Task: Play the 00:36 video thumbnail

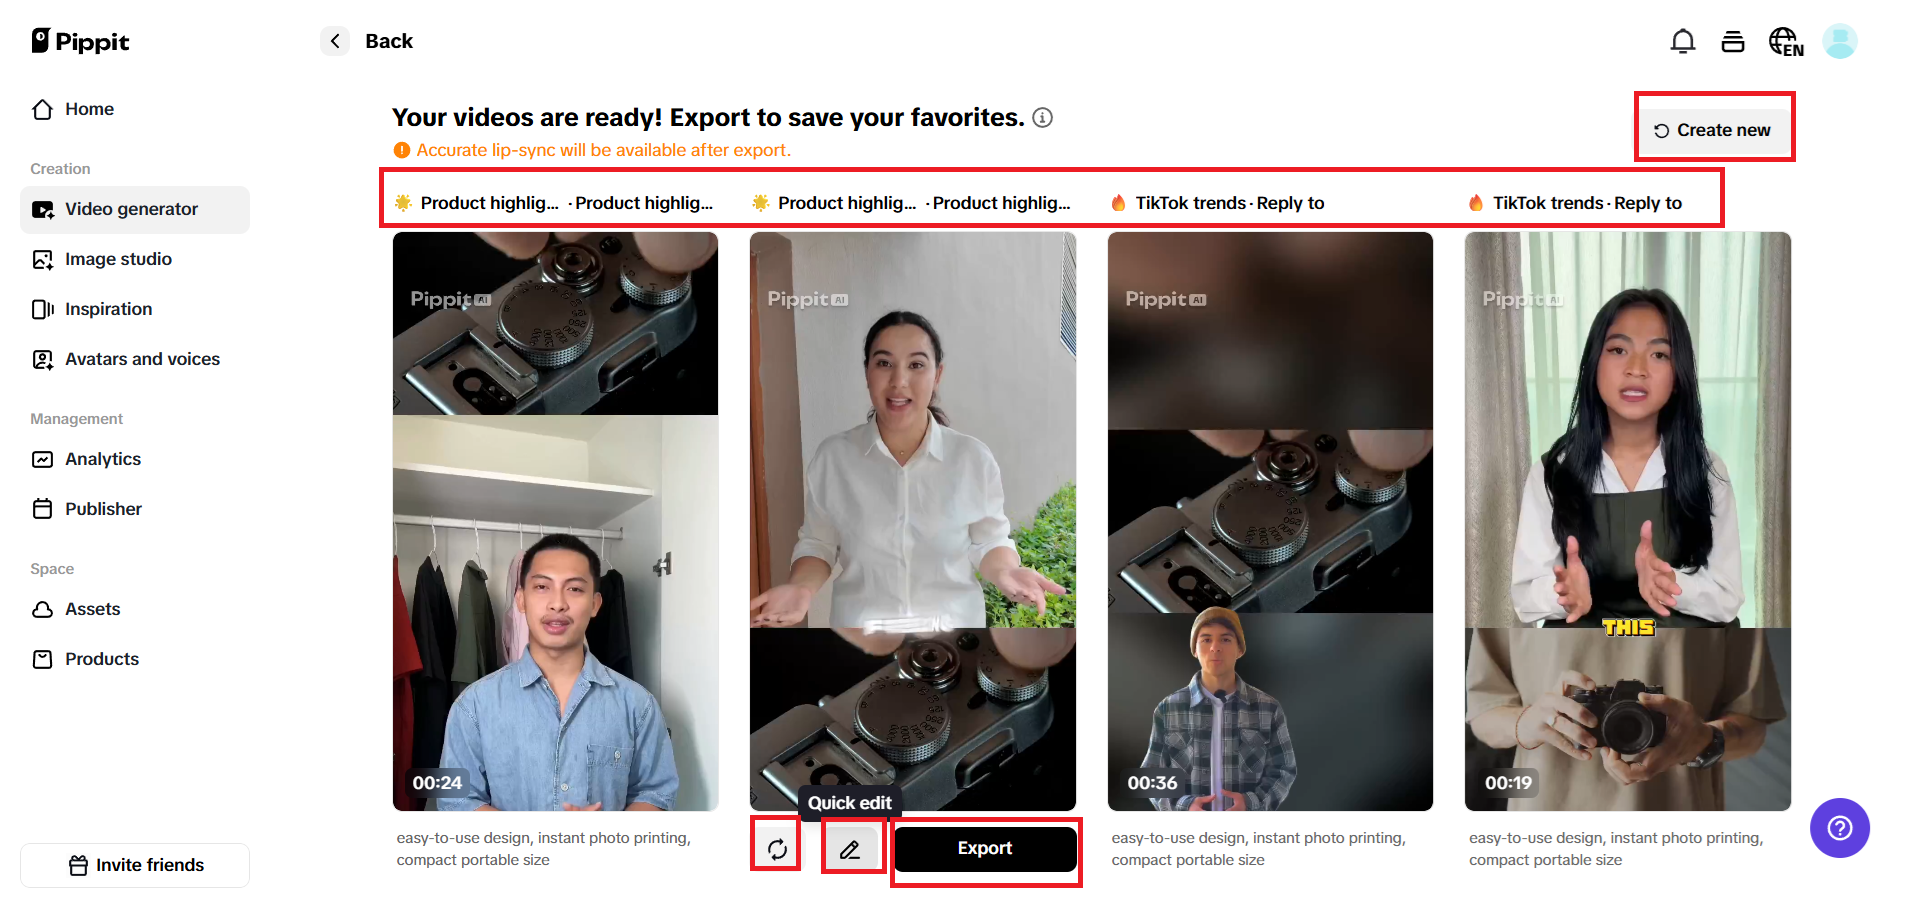Action: [x=1270, y=521]
